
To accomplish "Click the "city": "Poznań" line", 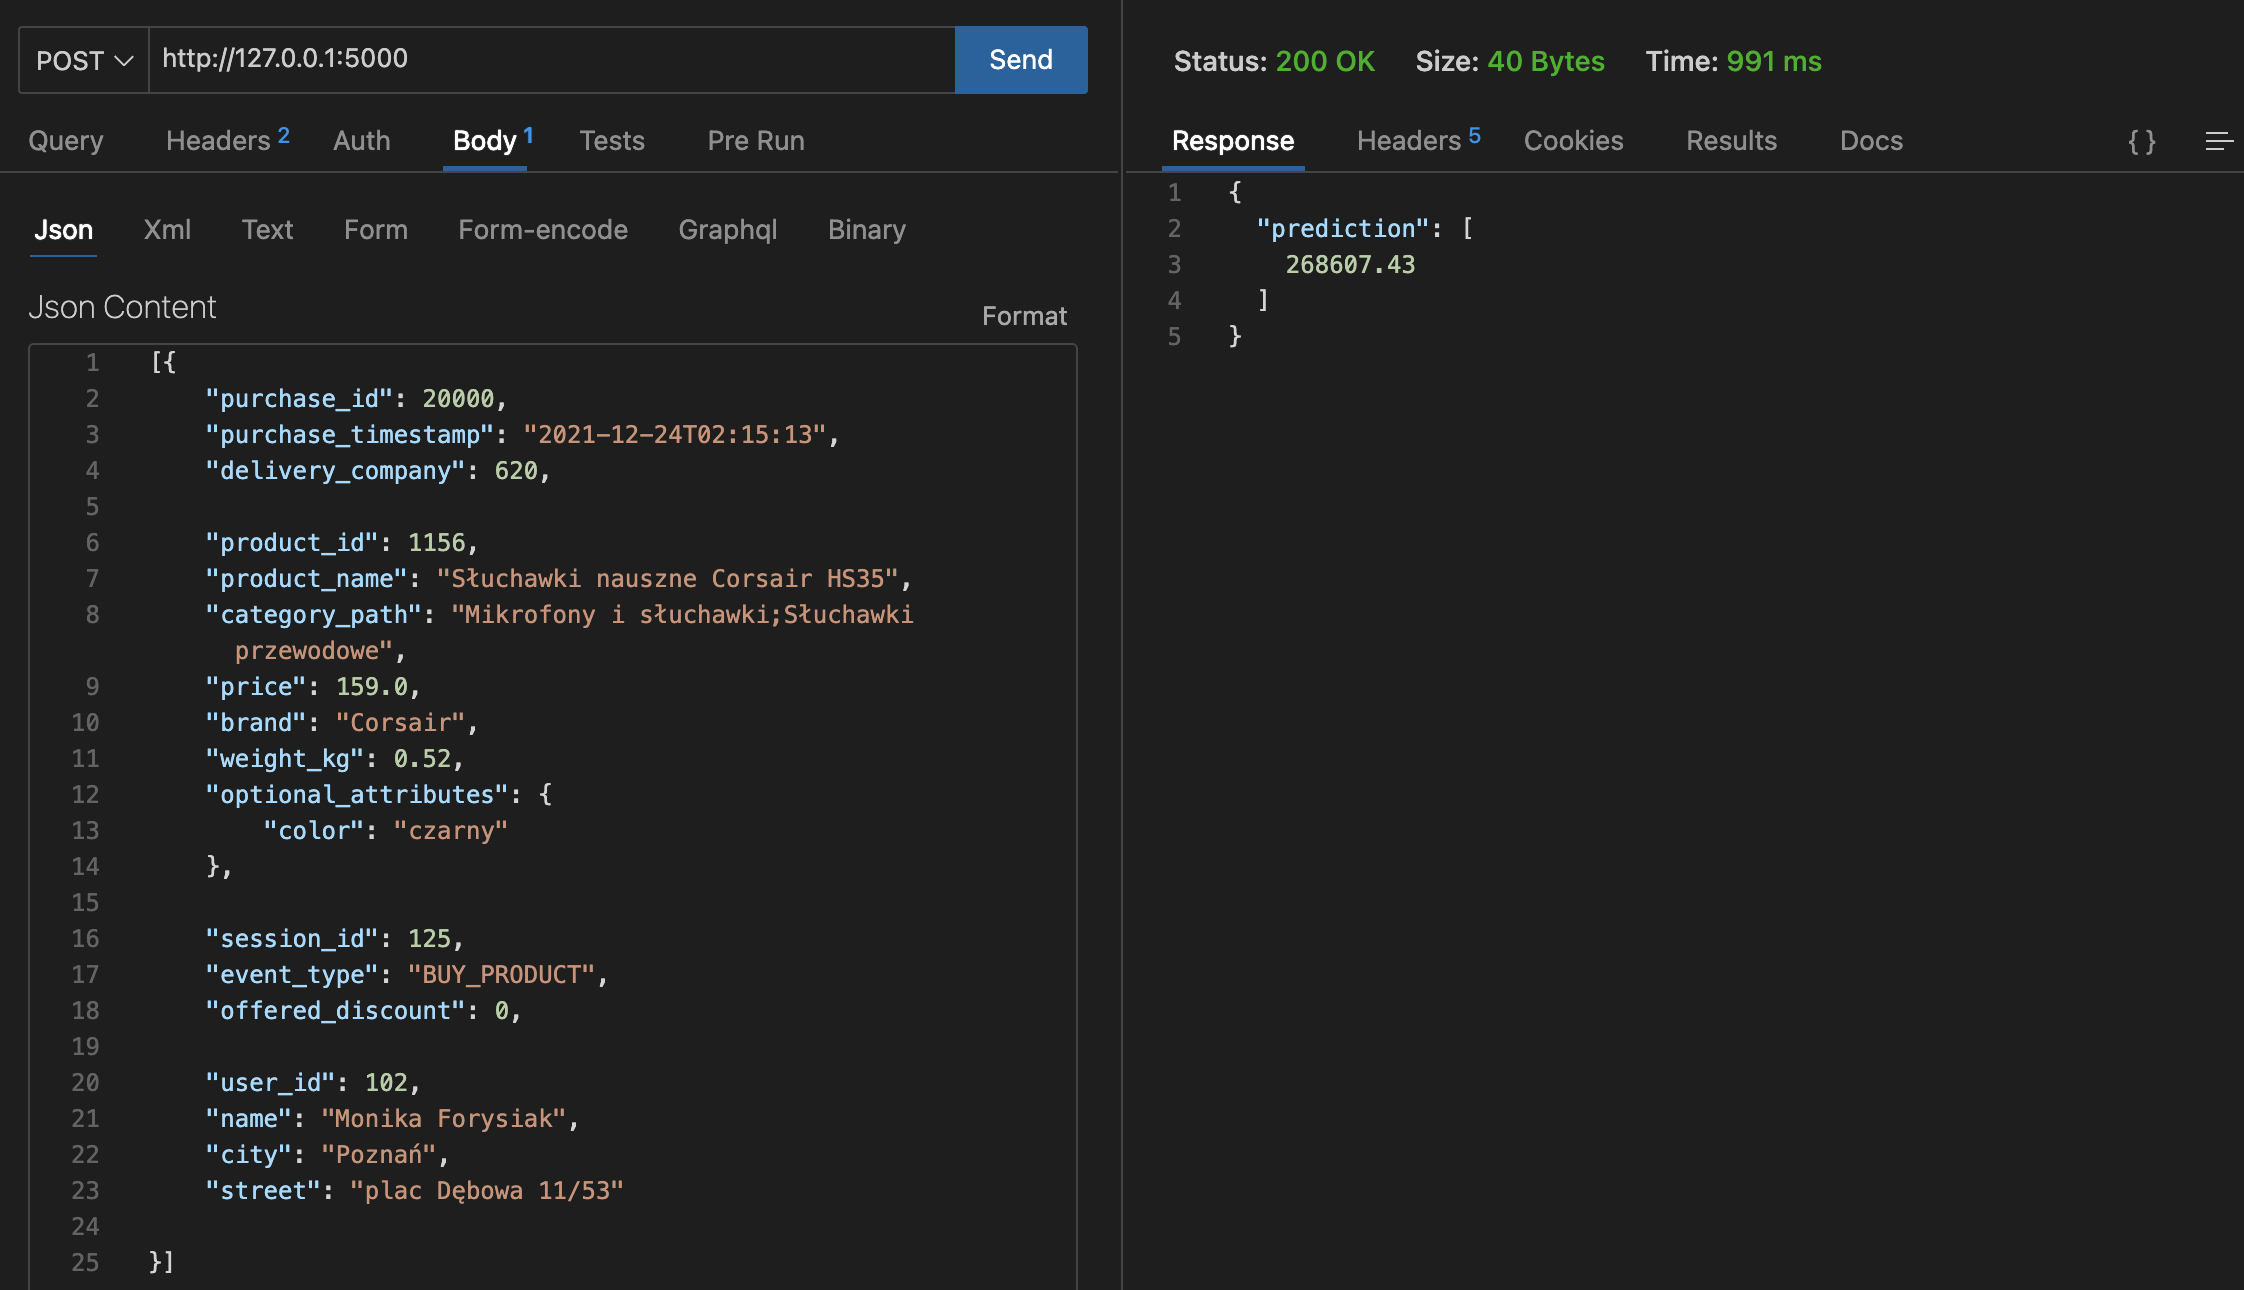I will pyautogui.click(x=327, y=1155).
